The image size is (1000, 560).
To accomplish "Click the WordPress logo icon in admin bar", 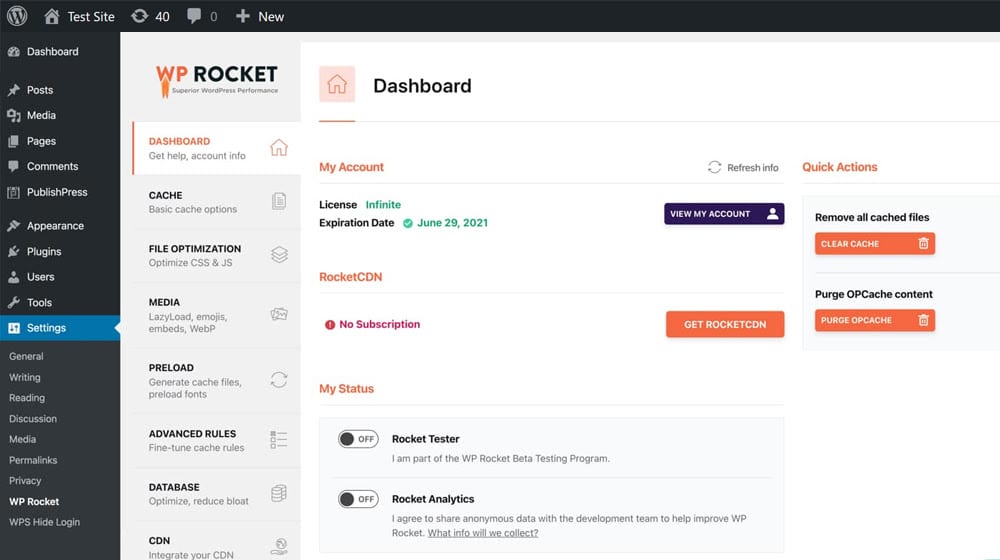I will click(17, 16).
